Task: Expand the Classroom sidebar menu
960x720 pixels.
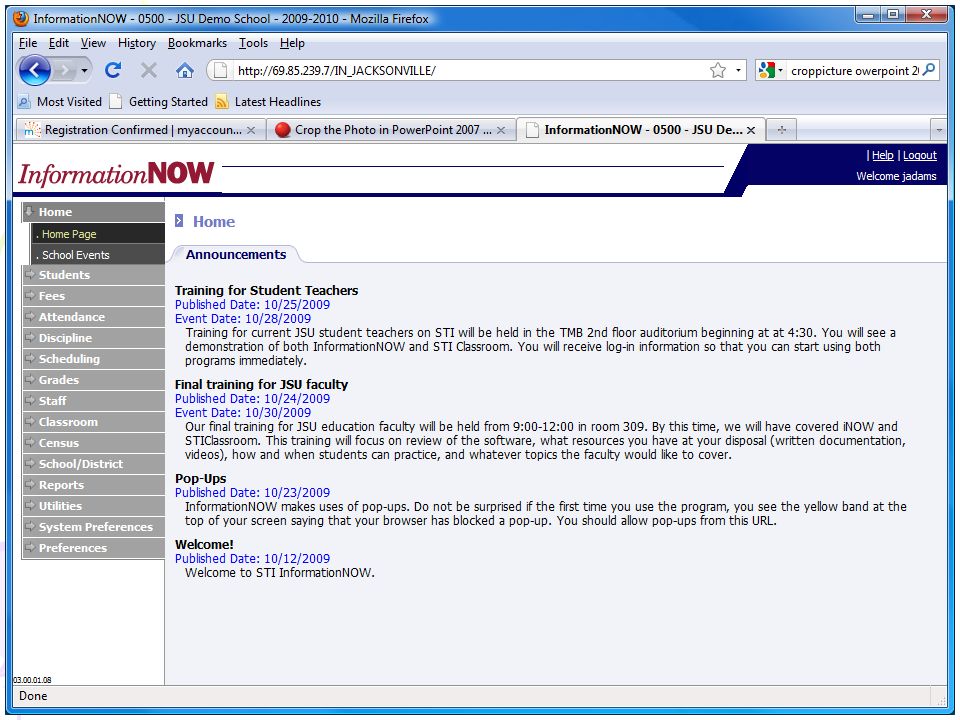Action: tap(94, 422)
